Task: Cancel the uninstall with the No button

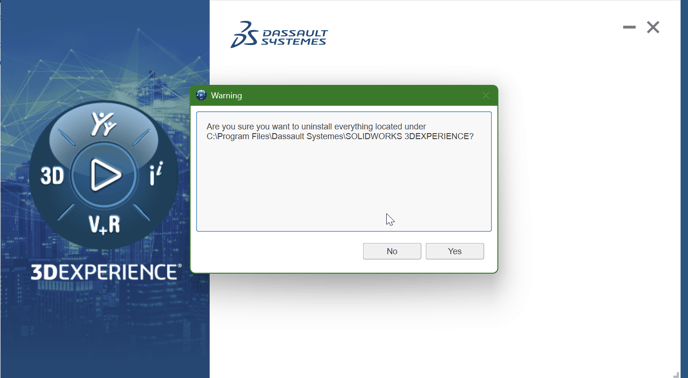Action: [392, 251]
